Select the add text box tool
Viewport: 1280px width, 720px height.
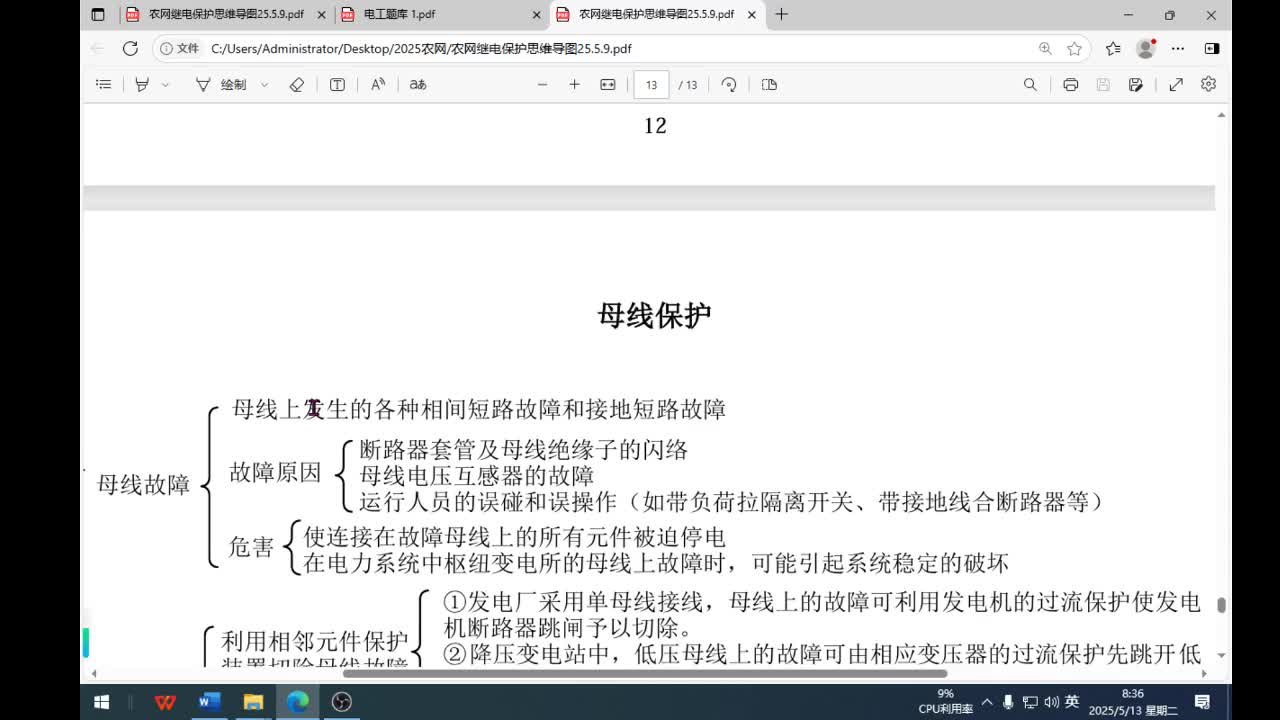tap(337, 85)
